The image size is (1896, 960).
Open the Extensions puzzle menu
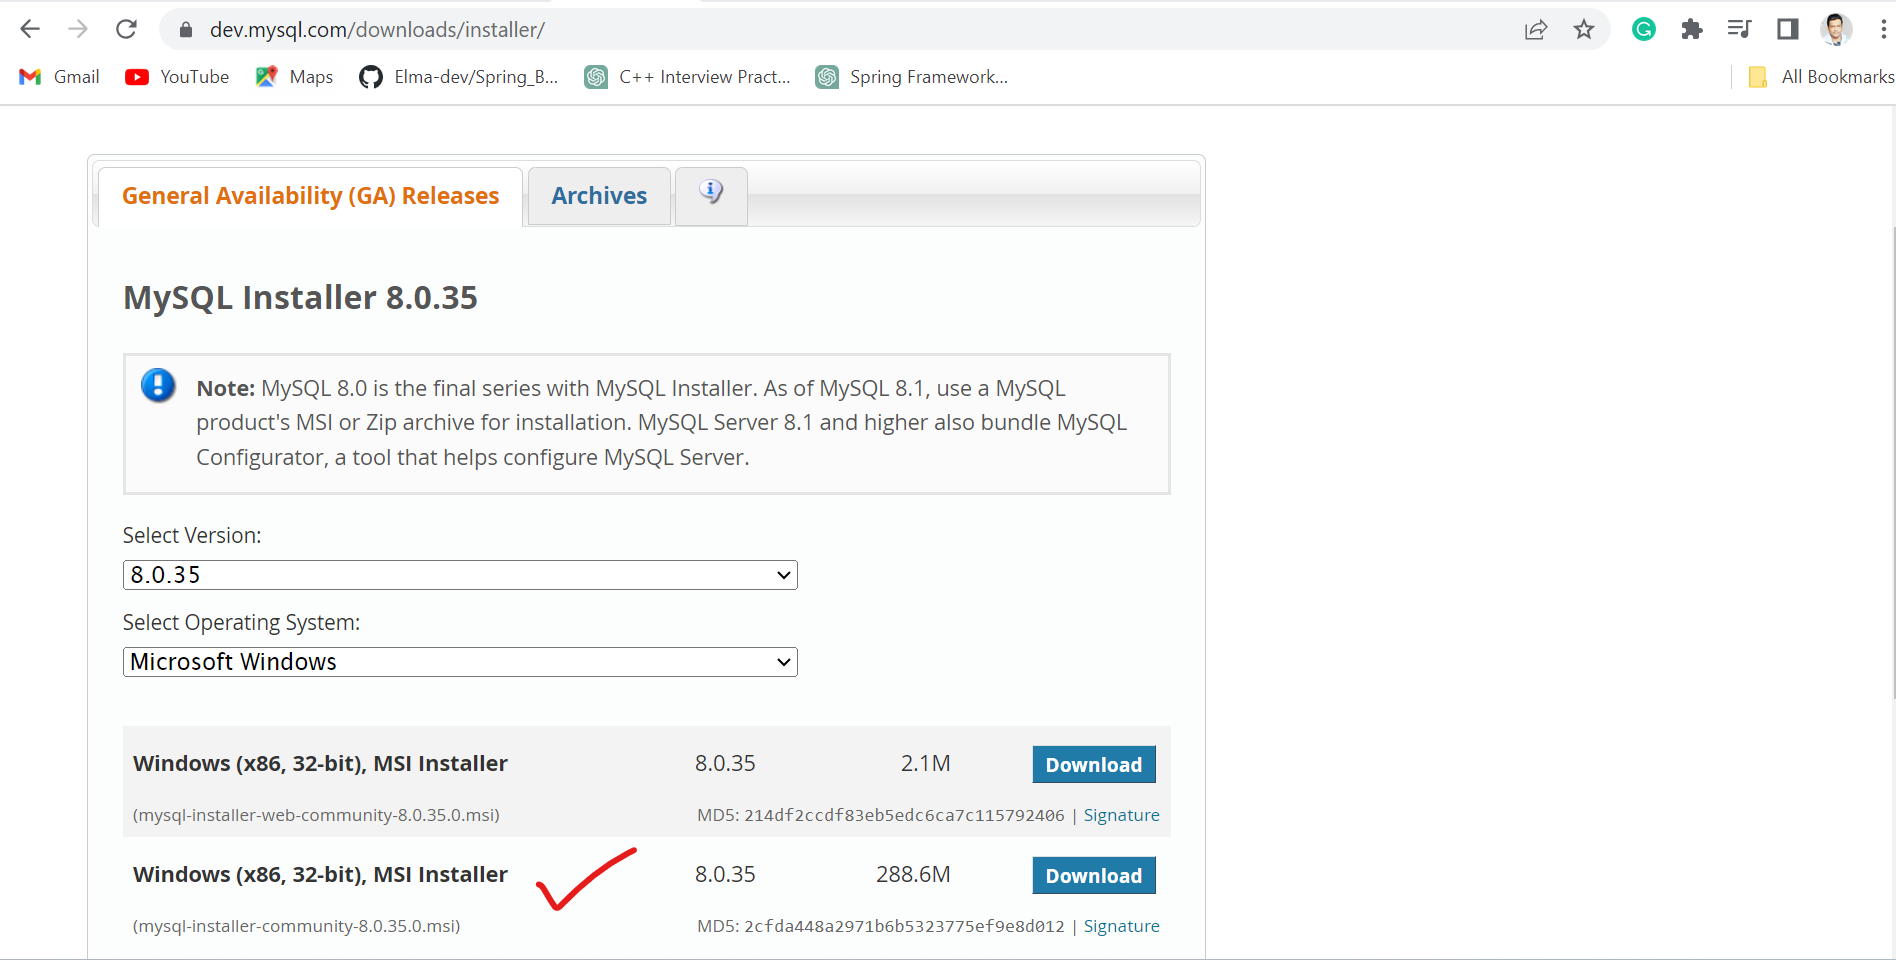pos(1691,29)
